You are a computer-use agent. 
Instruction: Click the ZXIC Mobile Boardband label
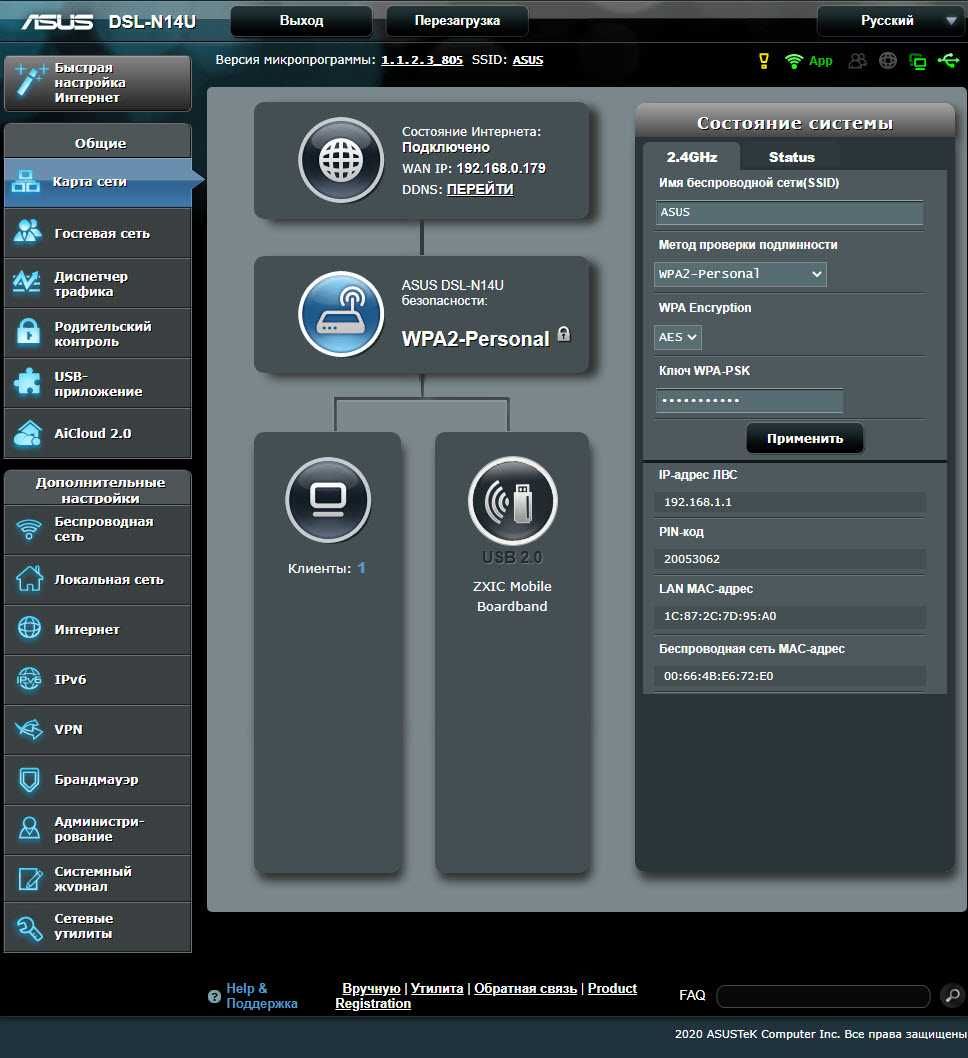tap(512, 596)
